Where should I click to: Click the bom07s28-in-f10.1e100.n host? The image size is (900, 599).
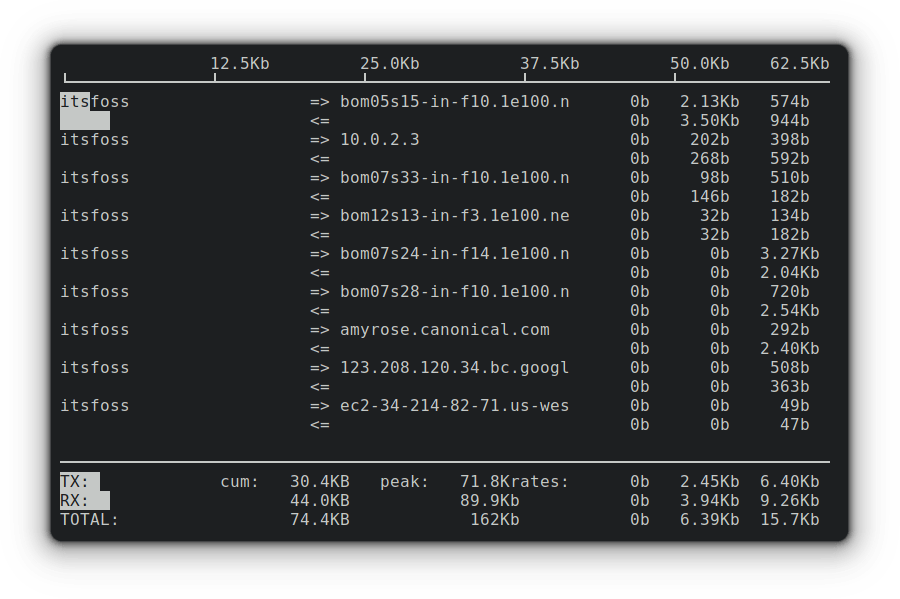(x=454, y=292)
